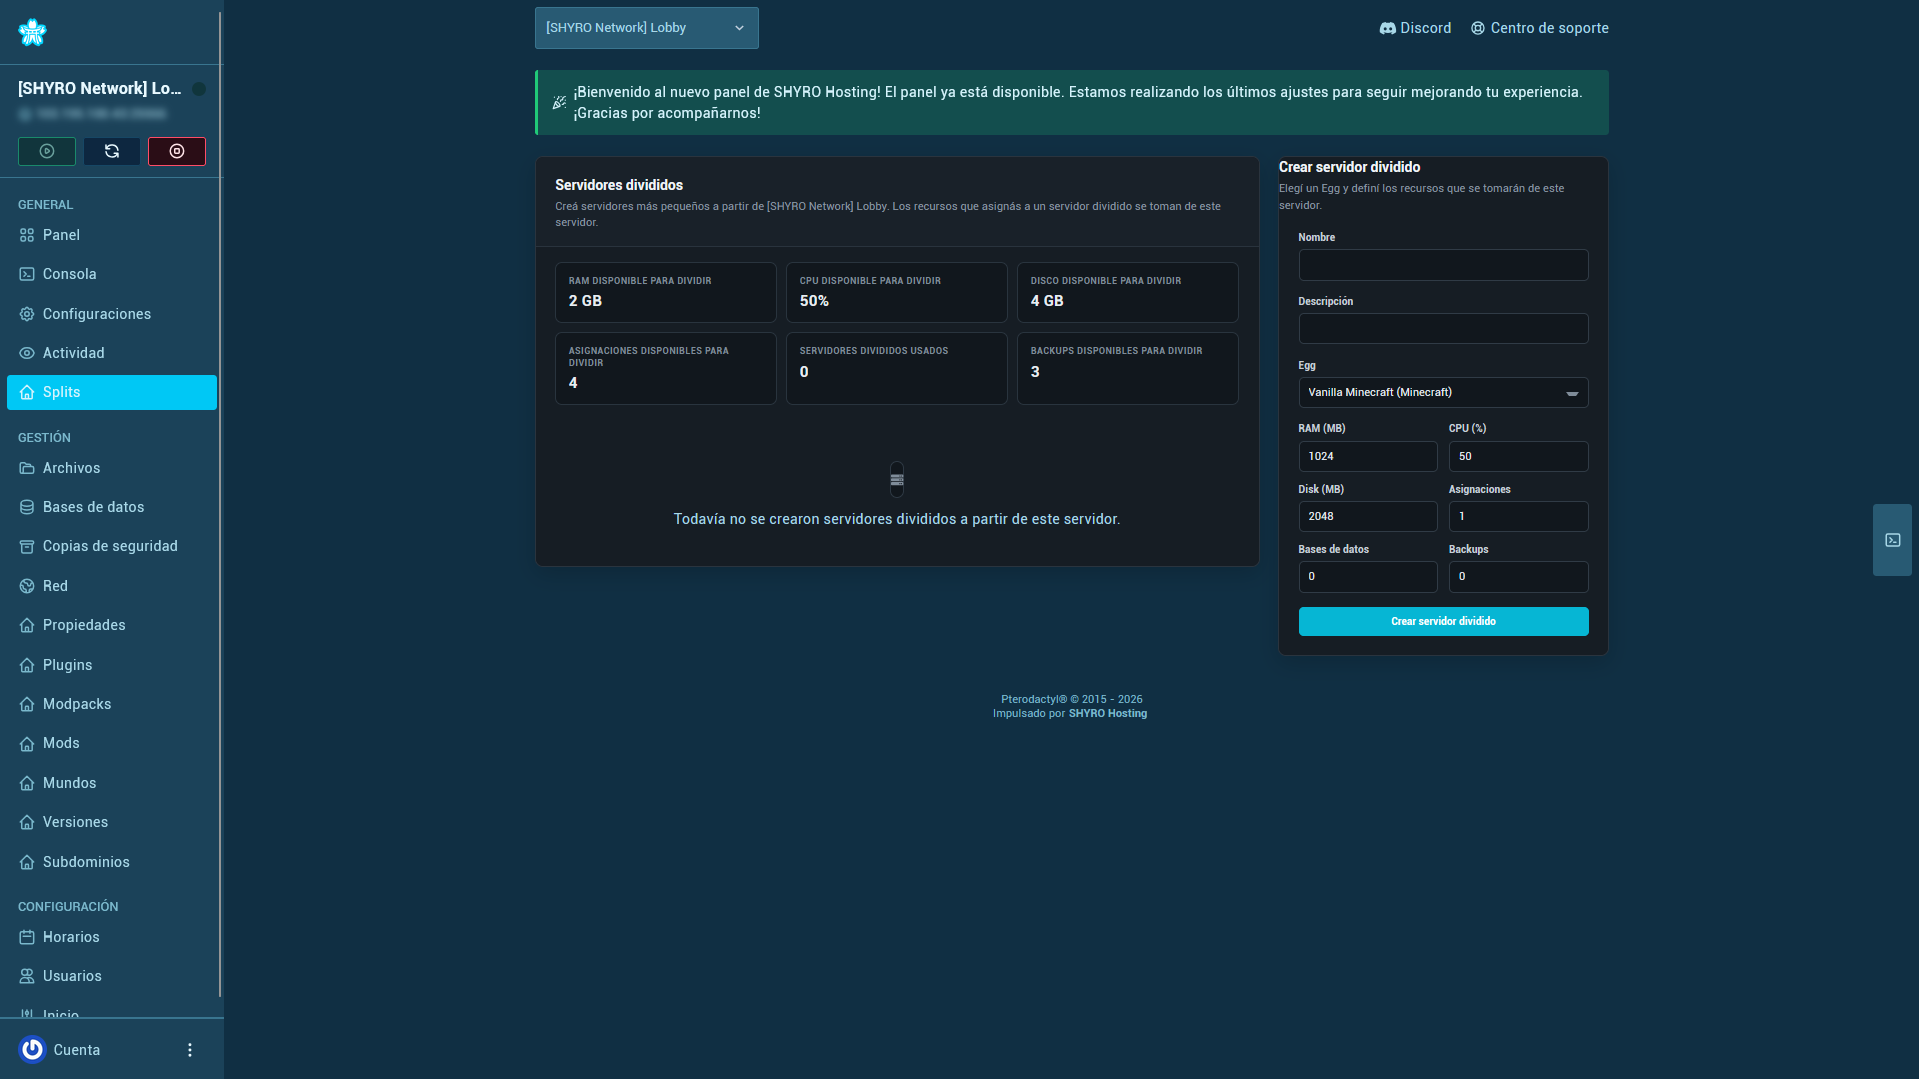Stop the server with the red icon
Image resolution: width=1919 pixels, height=1079 pixels.
(x=177, y=151)
